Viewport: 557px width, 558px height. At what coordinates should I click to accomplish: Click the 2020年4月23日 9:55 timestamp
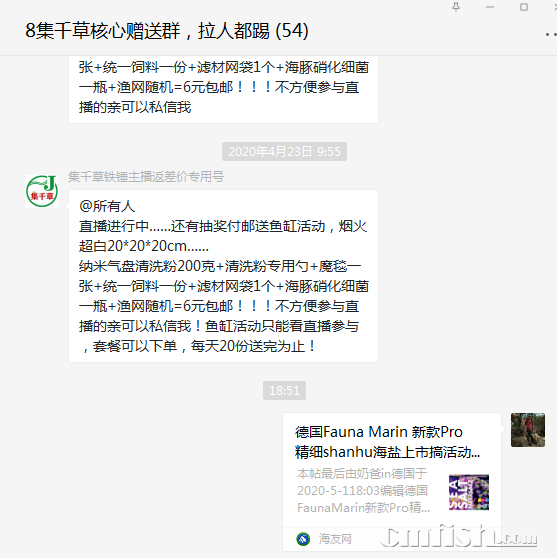[284, 152]
